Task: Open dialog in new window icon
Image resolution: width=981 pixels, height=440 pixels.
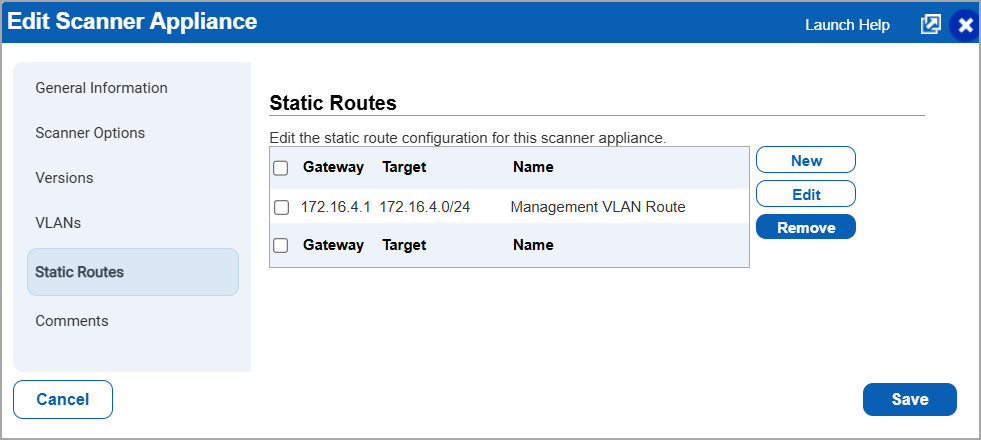Action: point(930,25)
